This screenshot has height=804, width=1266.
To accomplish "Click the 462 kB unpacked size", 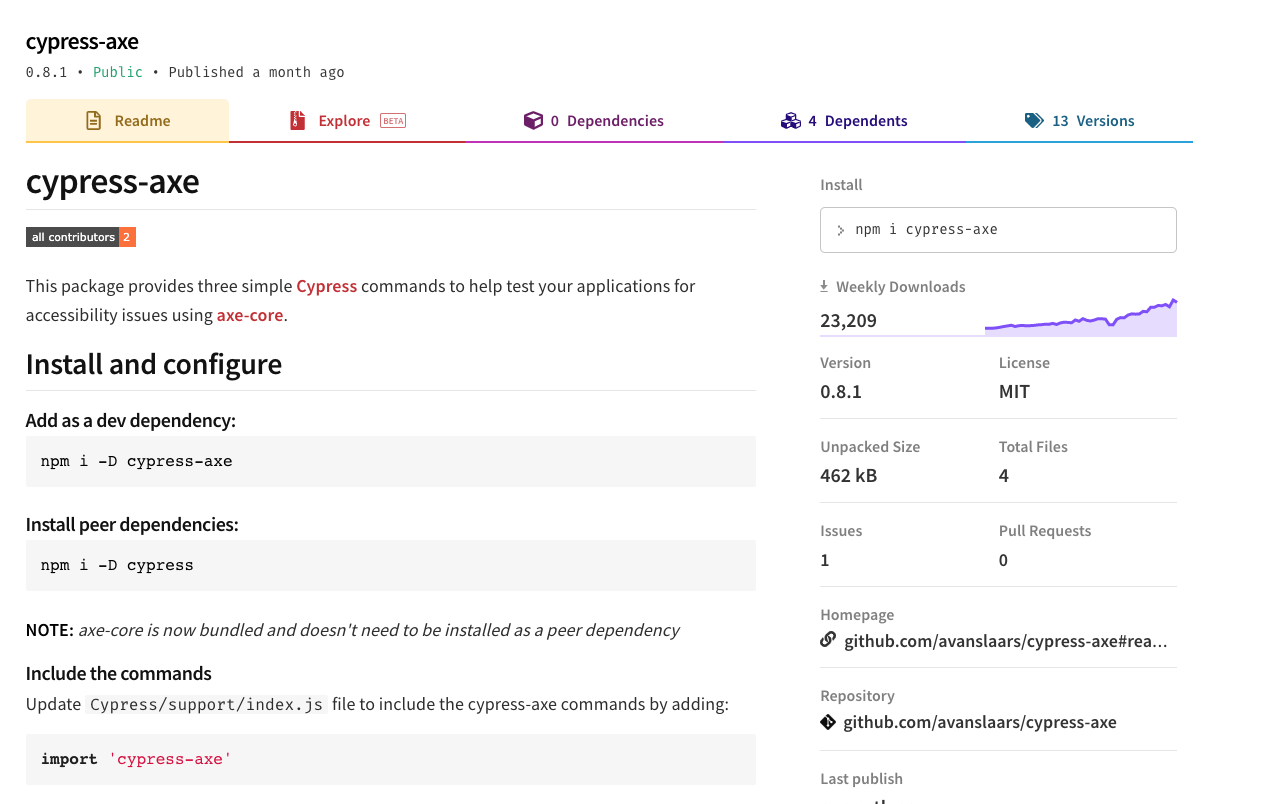I will pos(849,476).
